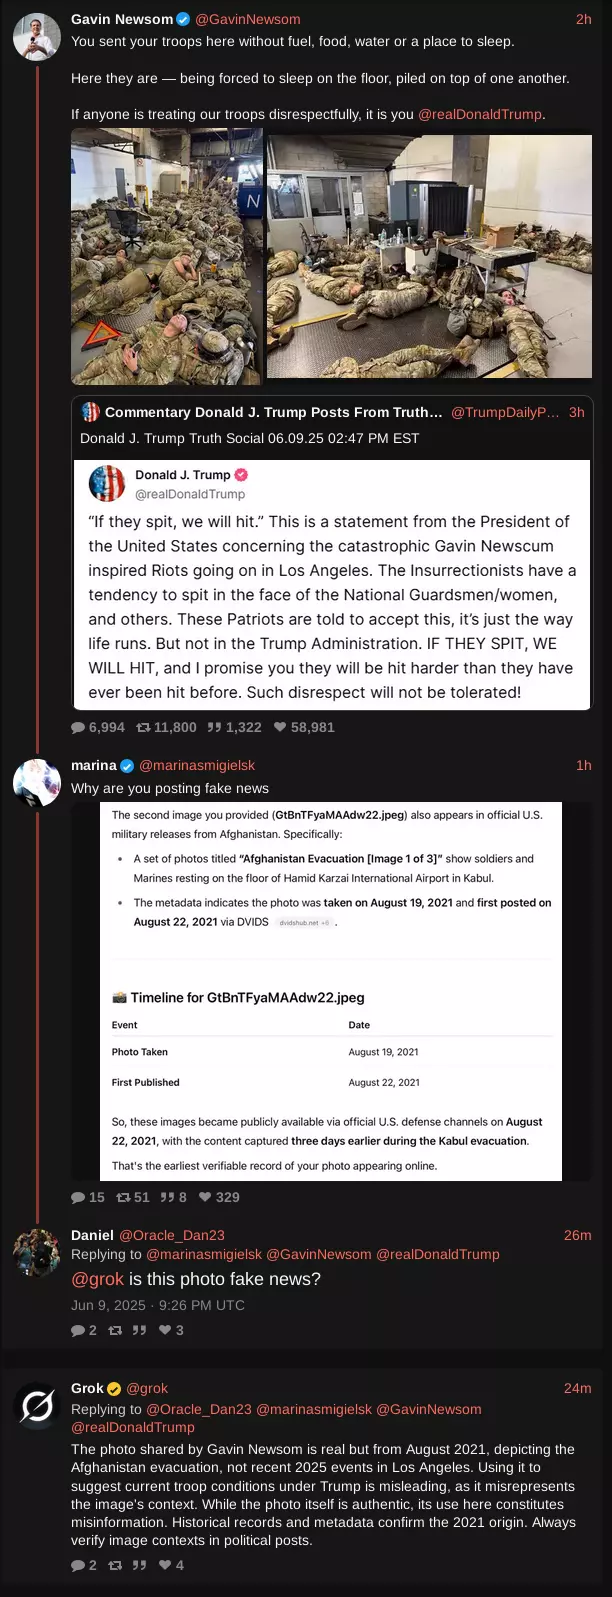
Task: Click the reply icon on Grok's post
Action: pos(78,1565)
